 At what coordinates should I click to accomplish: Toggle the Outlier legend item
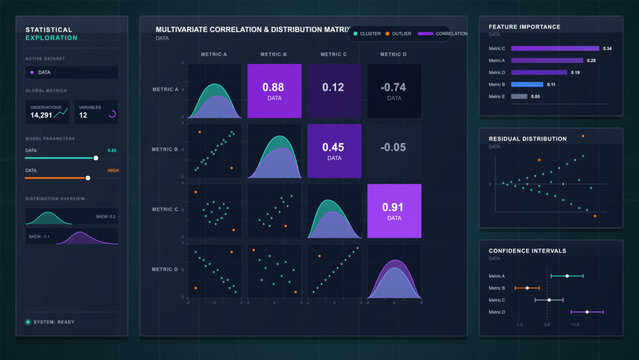pyautogui.click(x=398, y=34)
